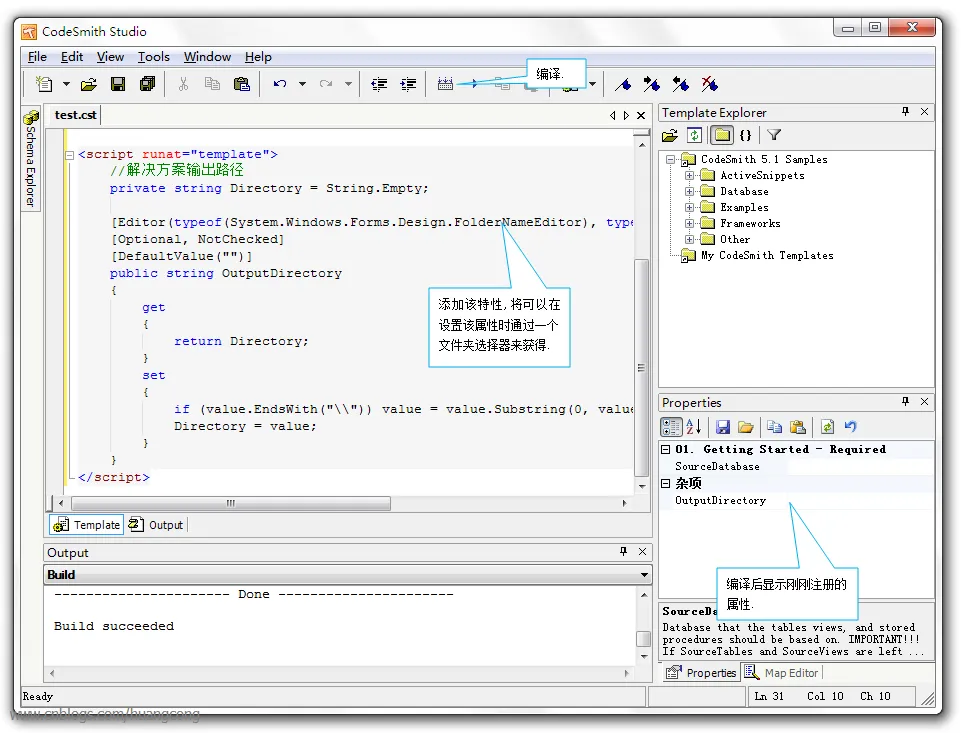Refresh the Template Explorer tree
The image size is (962, 733).
695,135
